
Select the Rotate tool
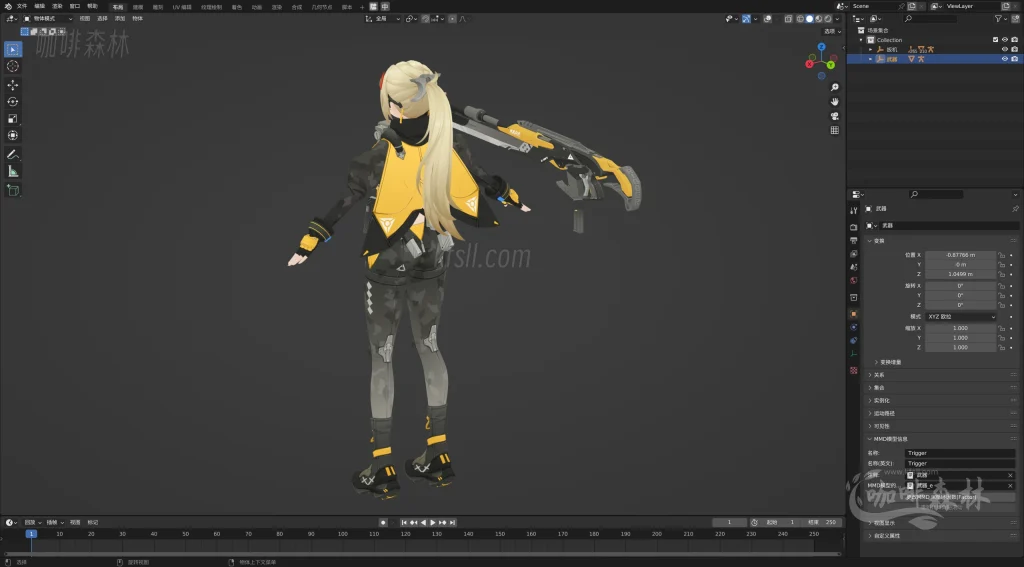[x=12, y=101]
